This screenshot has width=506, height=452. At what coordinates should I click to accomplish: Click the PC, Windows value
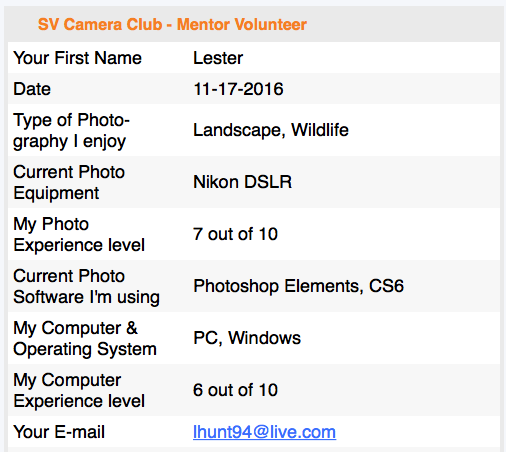click(247, 338)
